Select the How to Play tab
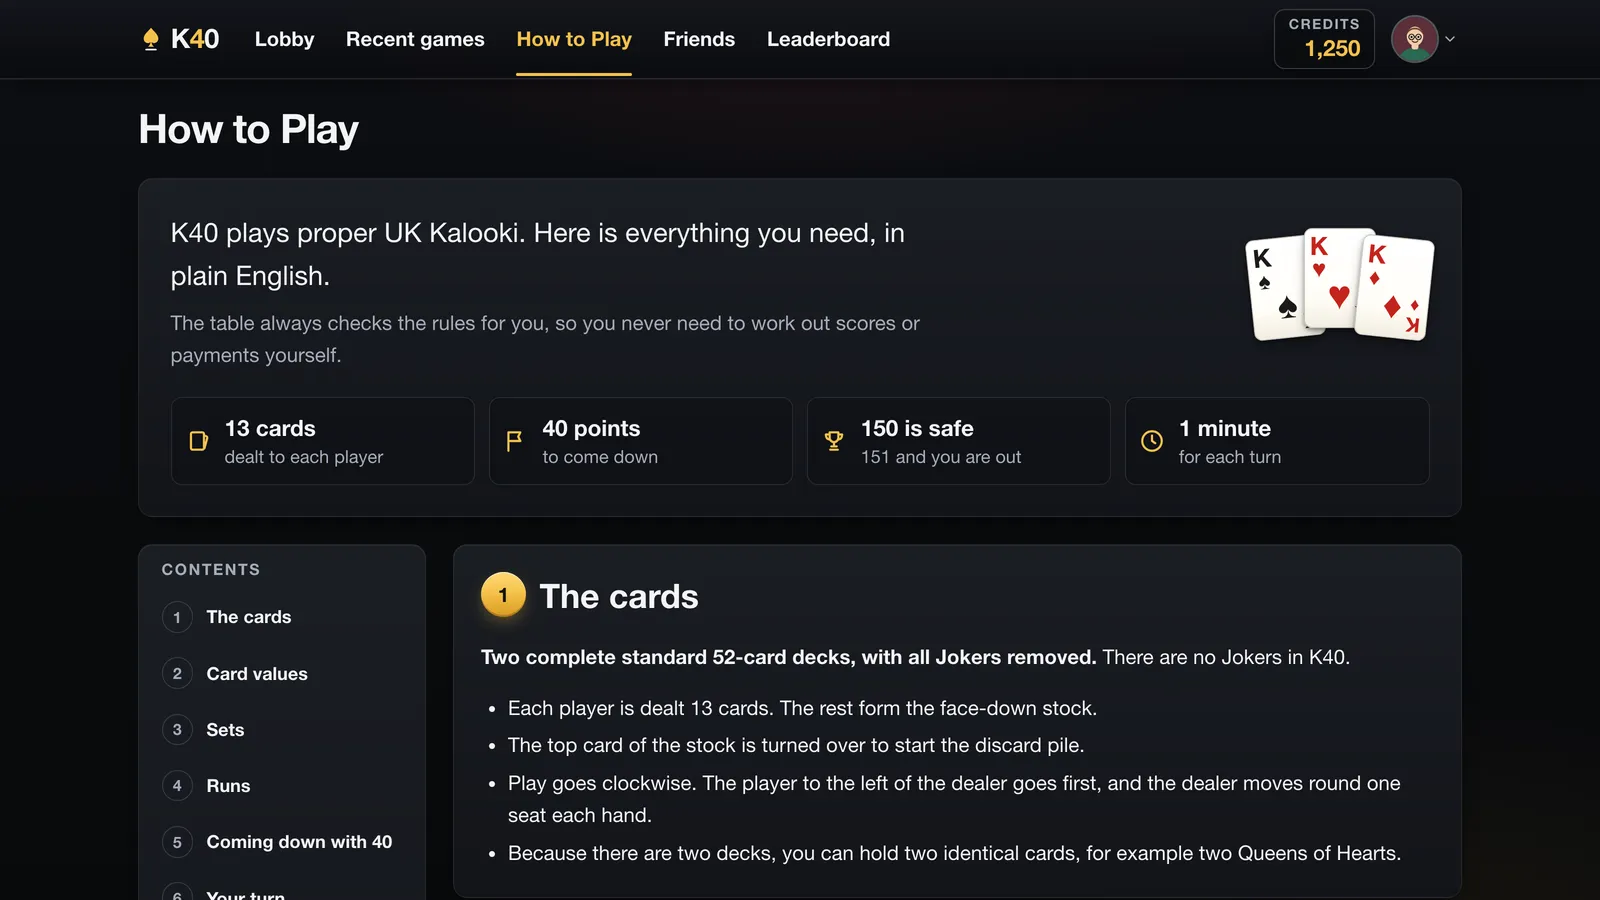This screenshot has width=1600, height=900. [574, 39]
